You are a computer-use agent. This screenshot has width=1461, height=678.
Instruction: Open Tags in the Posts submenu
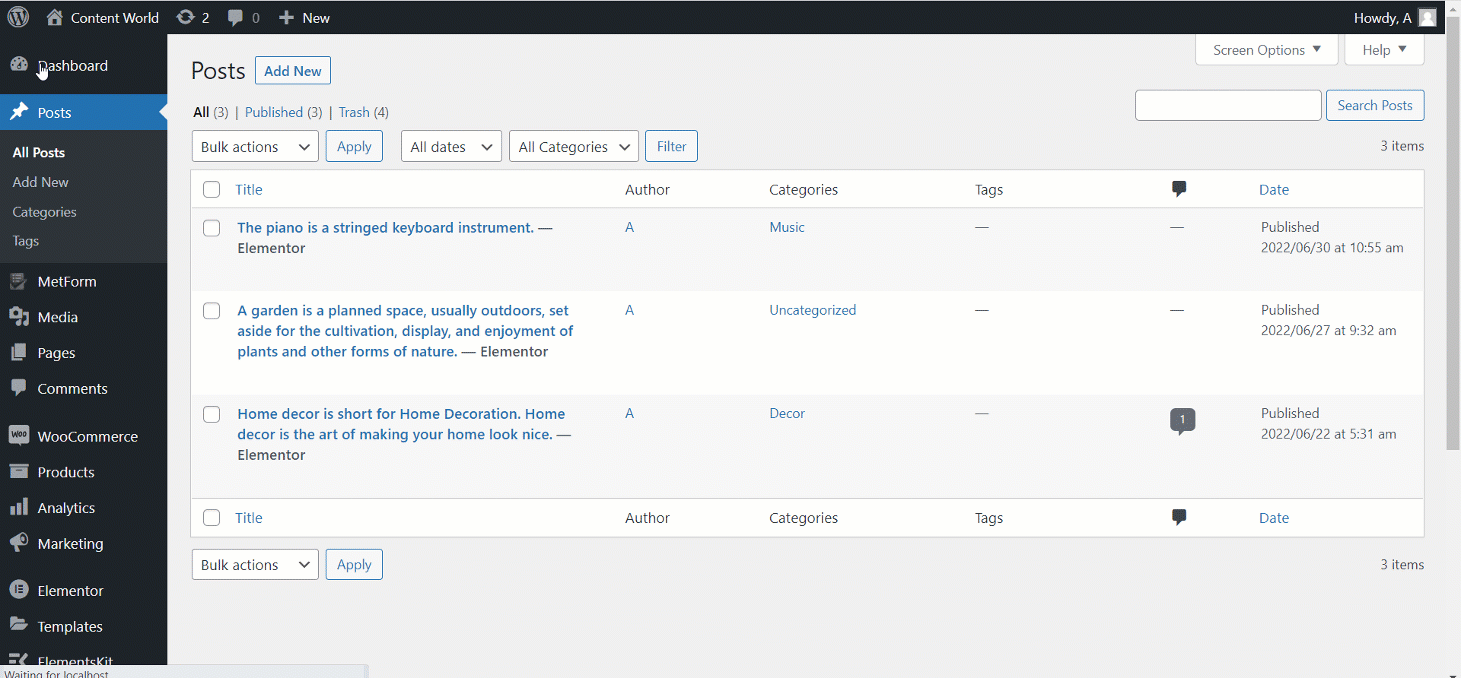point(26,241)
